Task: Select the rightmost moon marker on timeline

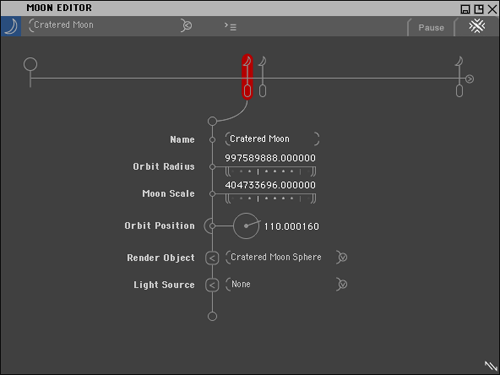Action: pos(459,77)
